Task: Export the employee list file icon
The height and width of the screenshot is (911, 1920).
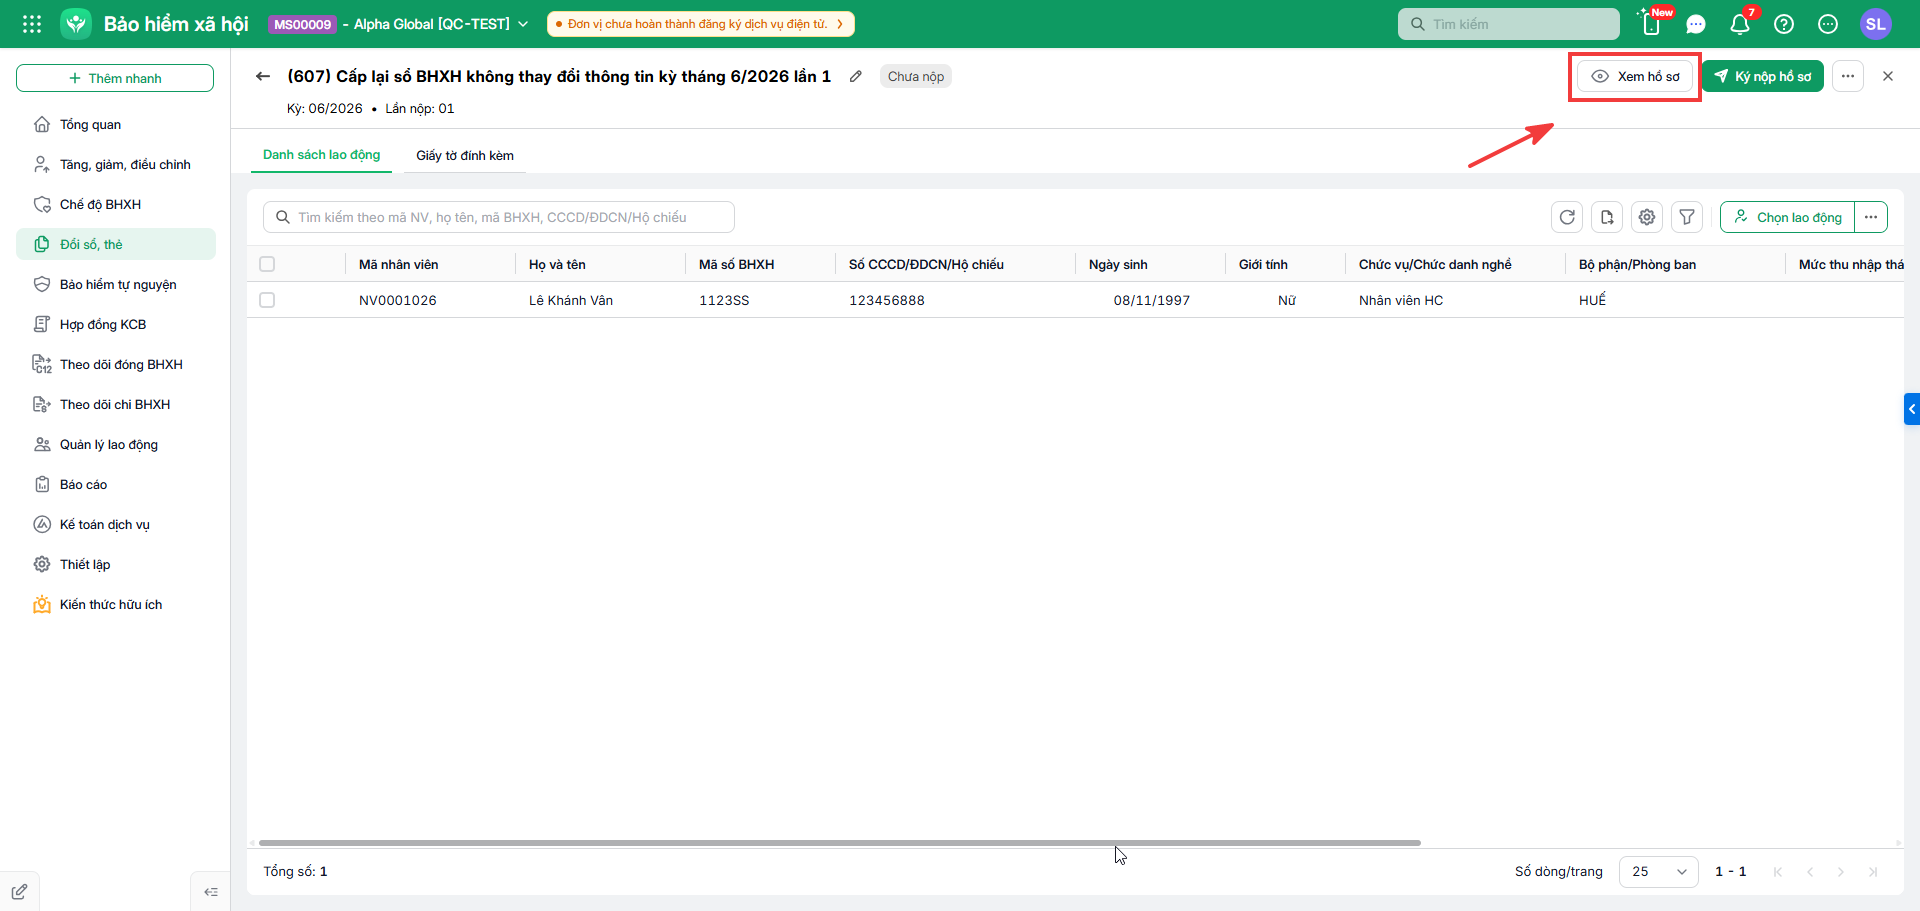Action: 1607,217
